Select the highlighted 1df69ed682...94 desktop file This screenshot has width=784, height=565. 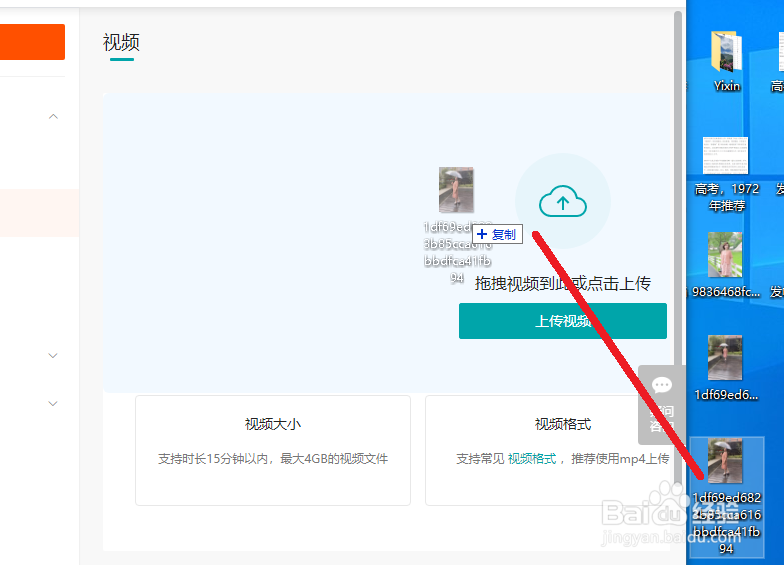(726, 496)
